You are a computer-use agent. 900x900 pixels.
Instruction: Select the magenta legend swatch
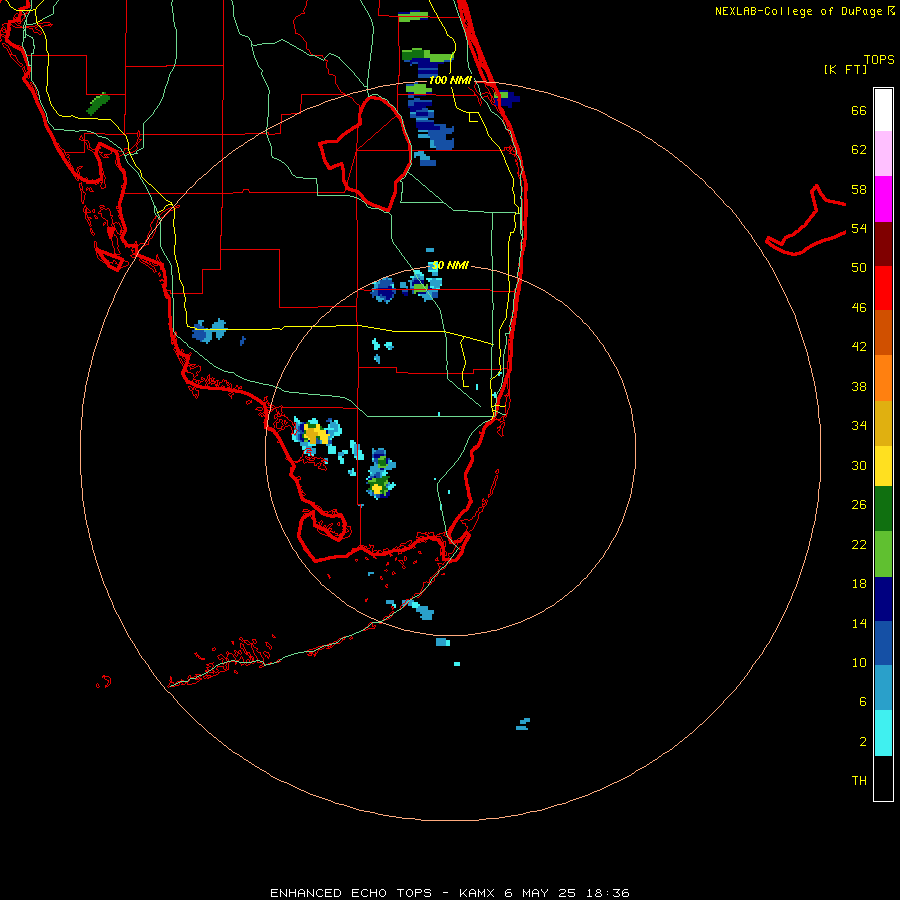[883, 199]
